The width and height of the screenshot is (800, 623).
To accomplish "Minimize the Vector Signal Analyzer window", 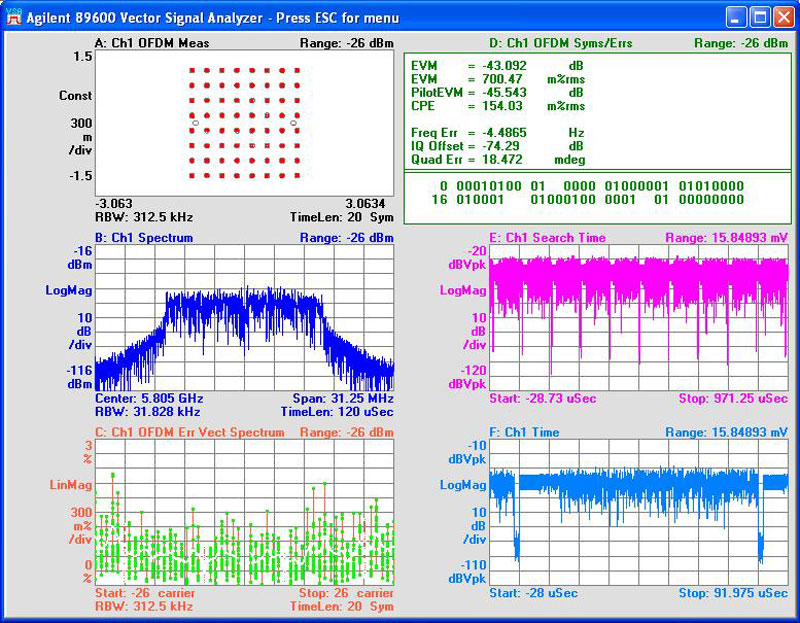I will click(737, 17).
